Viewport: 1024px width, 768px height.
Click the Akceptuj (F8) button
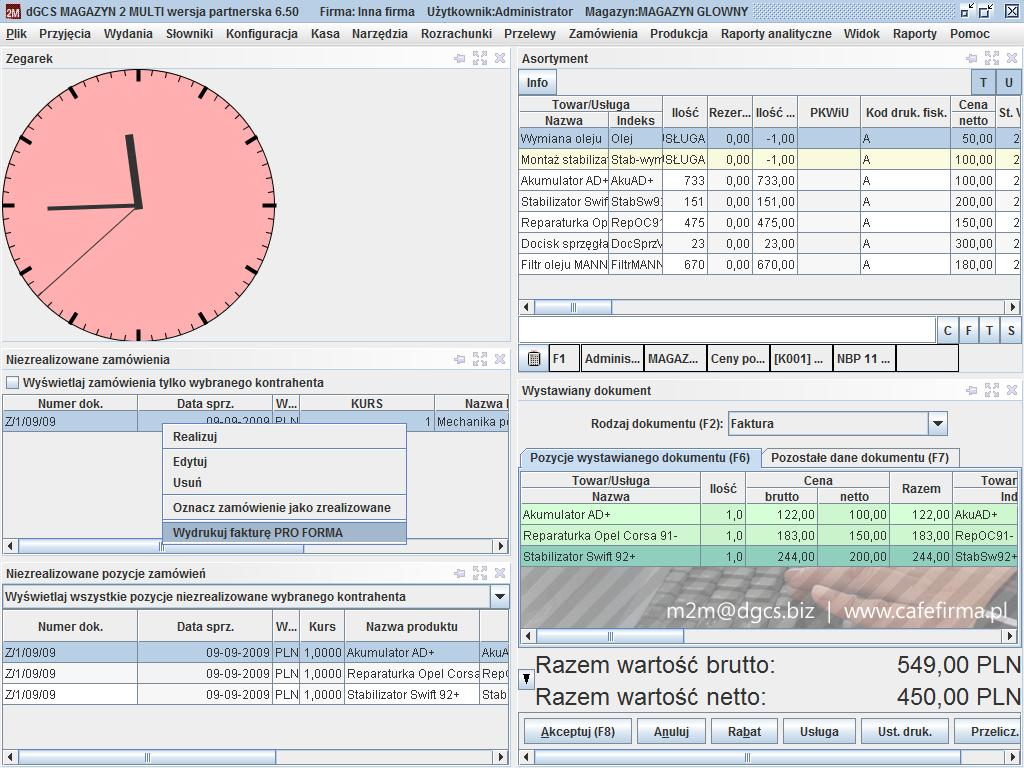click(578, 731)
